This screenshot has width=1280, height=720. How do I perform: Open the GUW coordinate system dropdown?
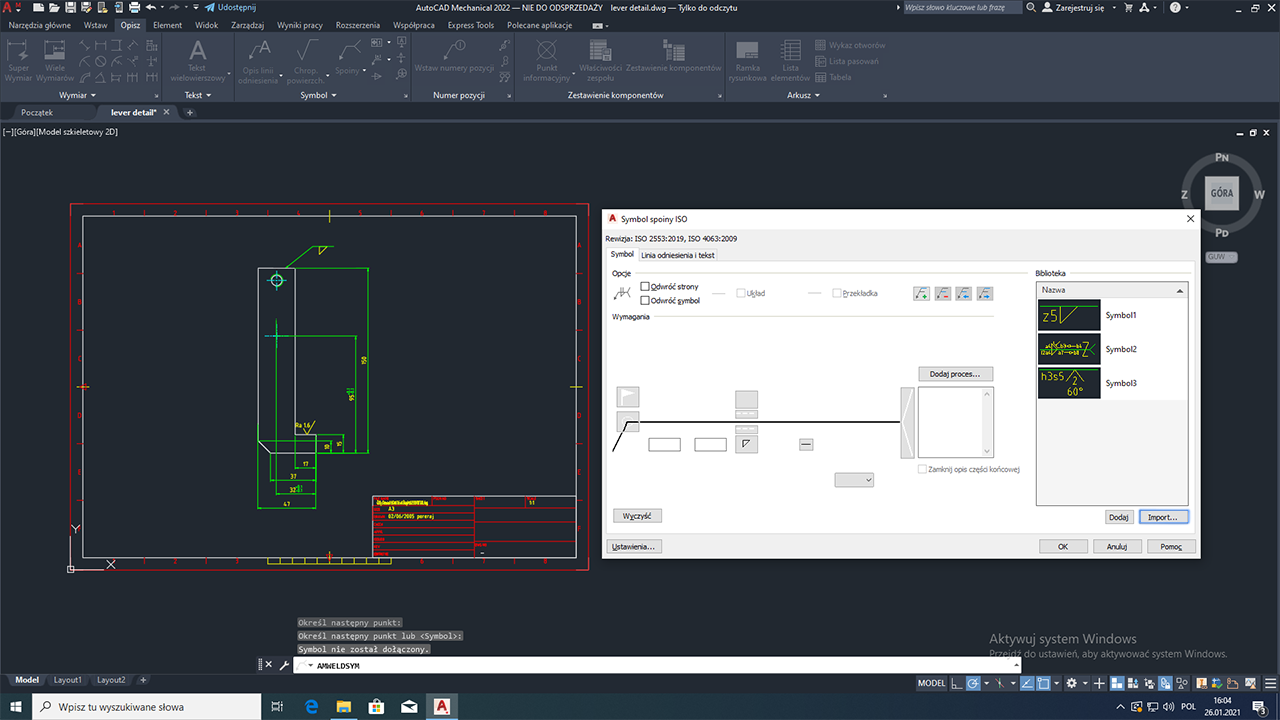tap(1221, 257)
